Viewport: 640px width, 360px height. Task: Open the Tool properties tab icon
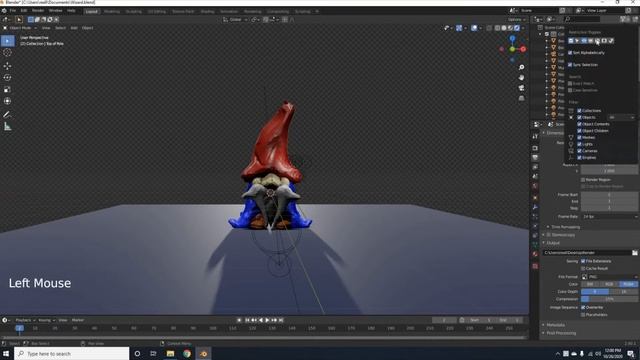click(x=535, y=136)
